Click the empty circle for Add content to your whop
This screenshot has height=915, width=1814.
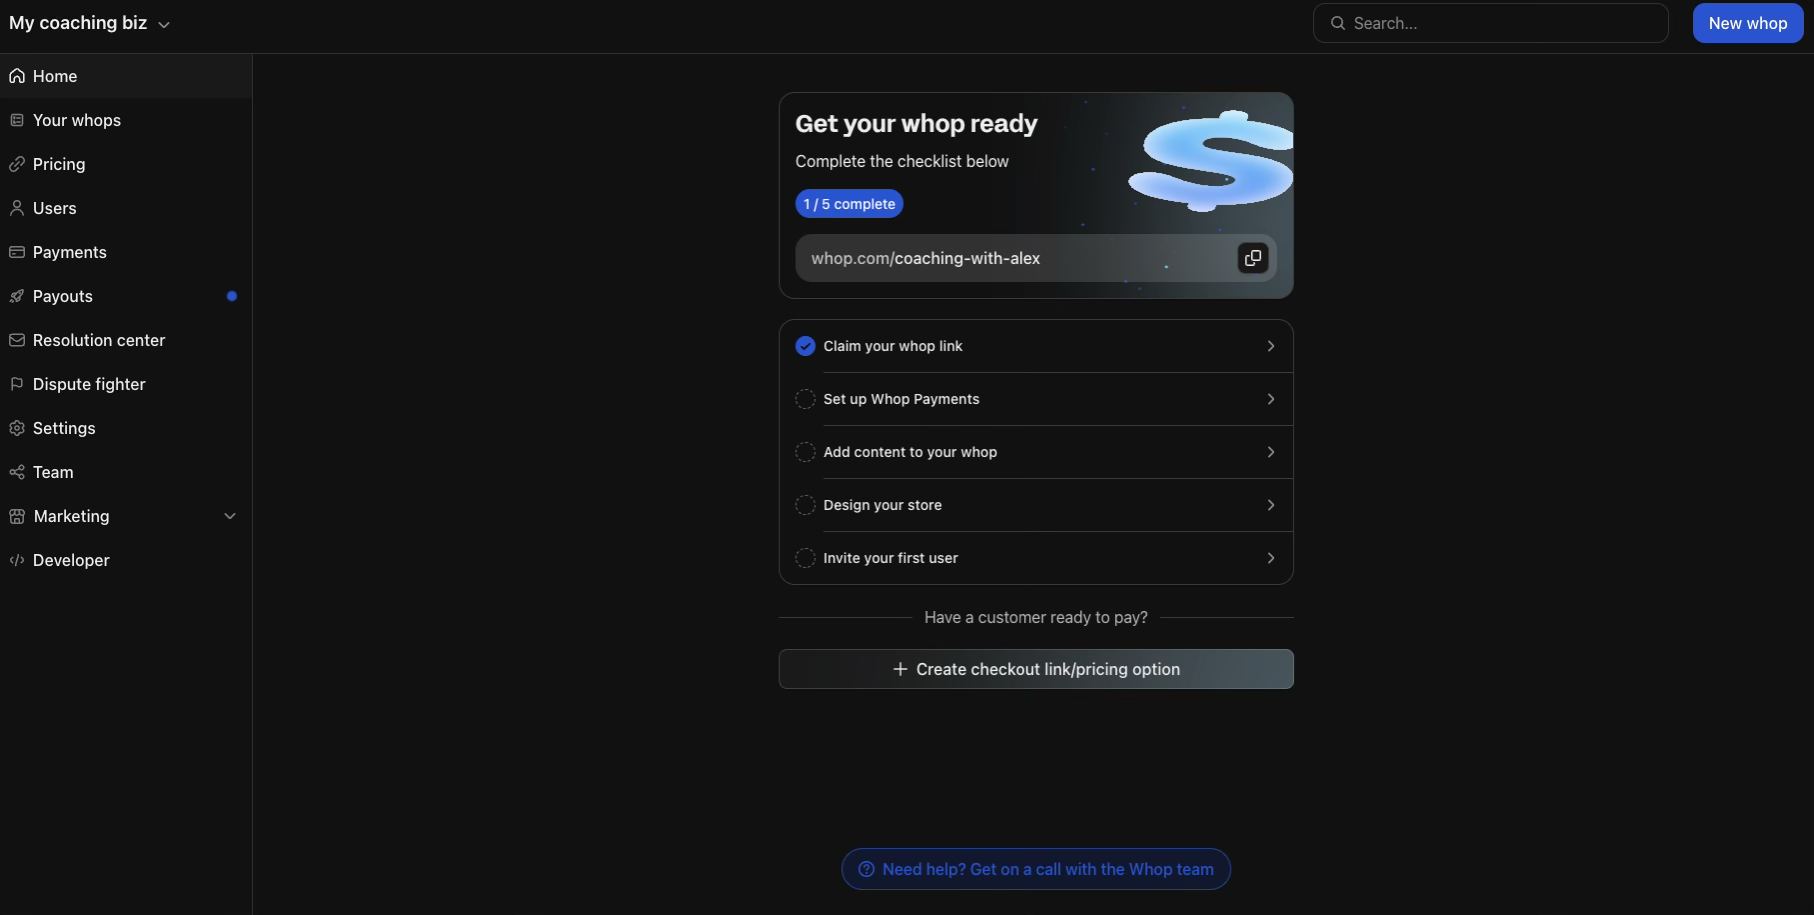[x=805, y=452]
